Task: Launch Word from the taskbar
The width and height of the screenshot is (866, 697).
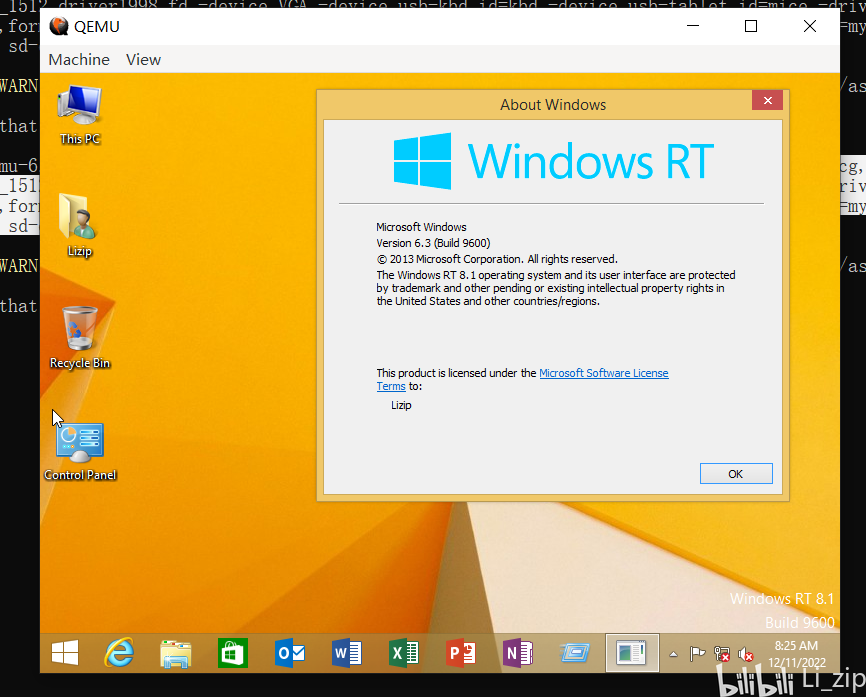Action: pyautogui.click(x=347, y=653)
